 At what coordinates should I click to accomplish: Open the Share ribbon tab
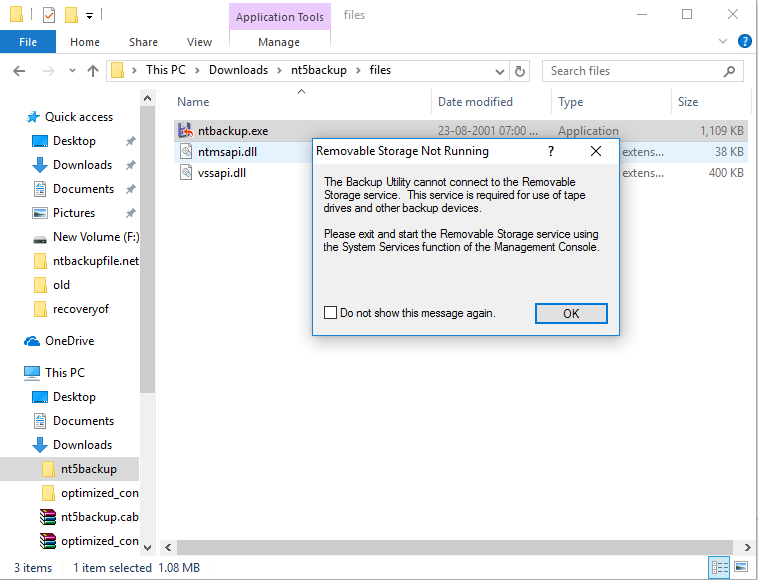(x=143, y=42)
